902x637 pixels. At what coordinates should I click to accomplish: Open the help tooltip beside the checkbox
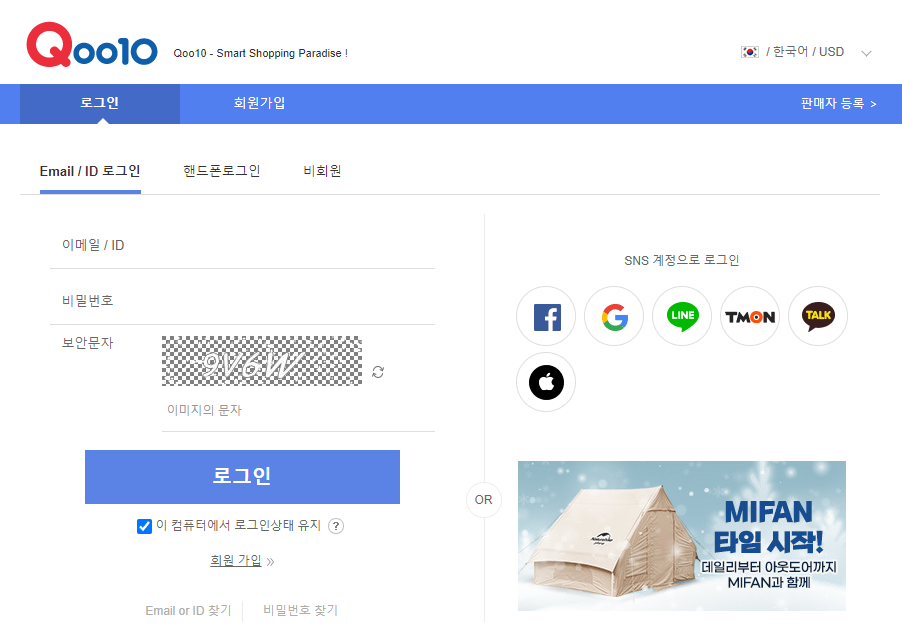click(336, 525)
